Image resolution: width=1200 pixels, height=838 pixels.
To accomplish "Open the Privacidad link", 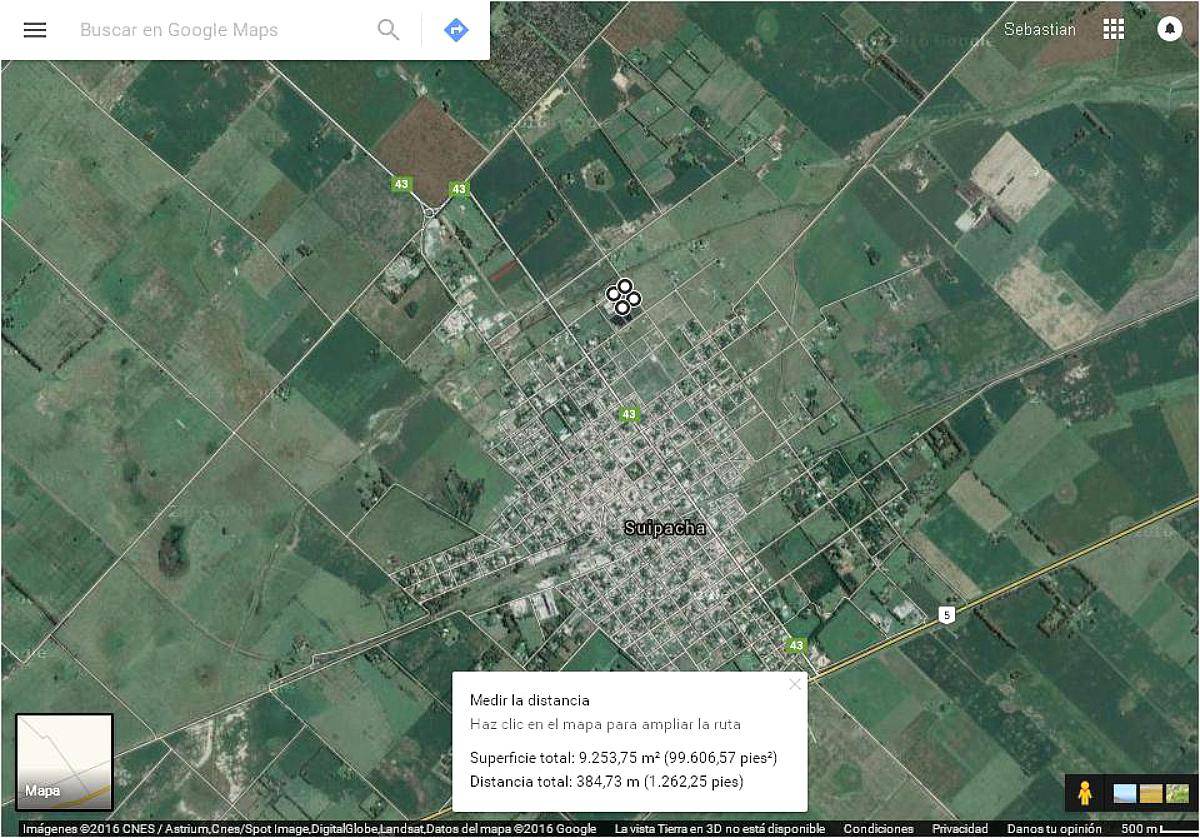I will [x=959, y=829].
